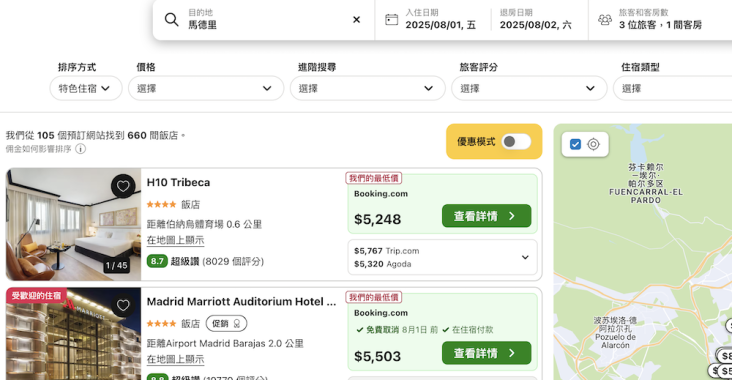Clear the 馬德里 destination with the X
Viewport: 732px width, 380px height.
(x=356, y=20)
